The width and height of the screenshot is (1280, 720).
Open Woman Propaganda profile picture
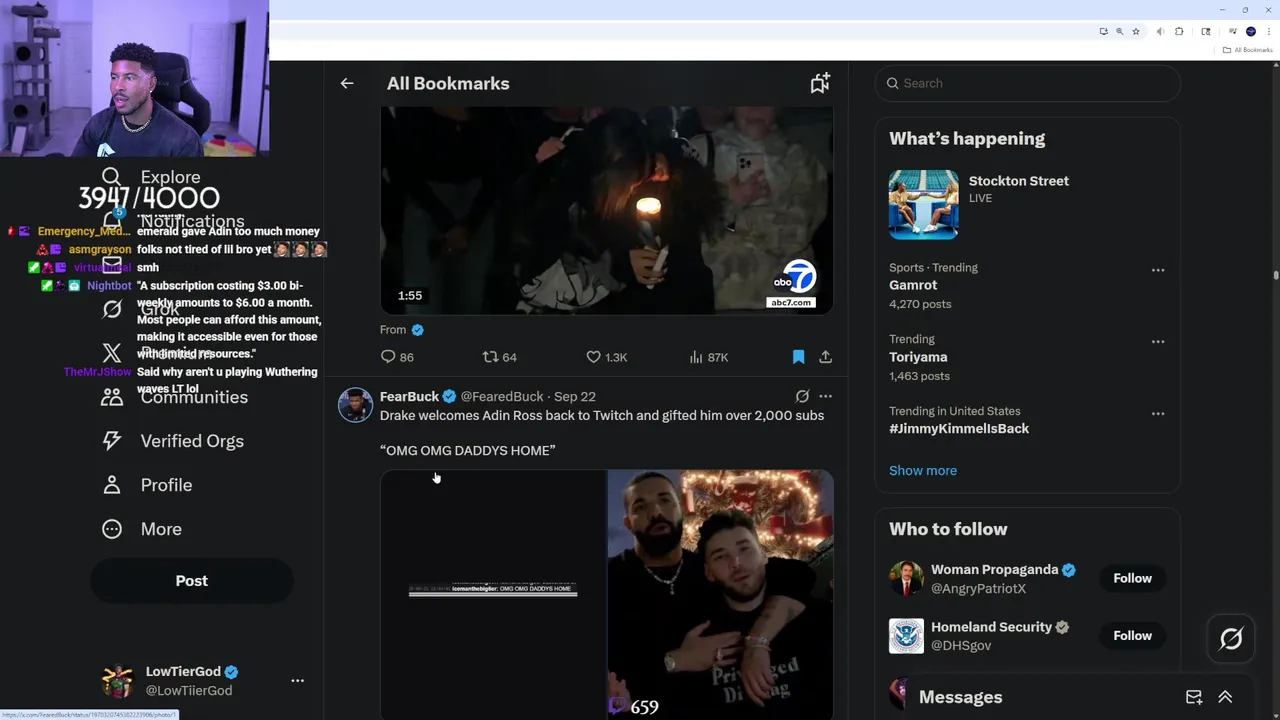point(906,578)
